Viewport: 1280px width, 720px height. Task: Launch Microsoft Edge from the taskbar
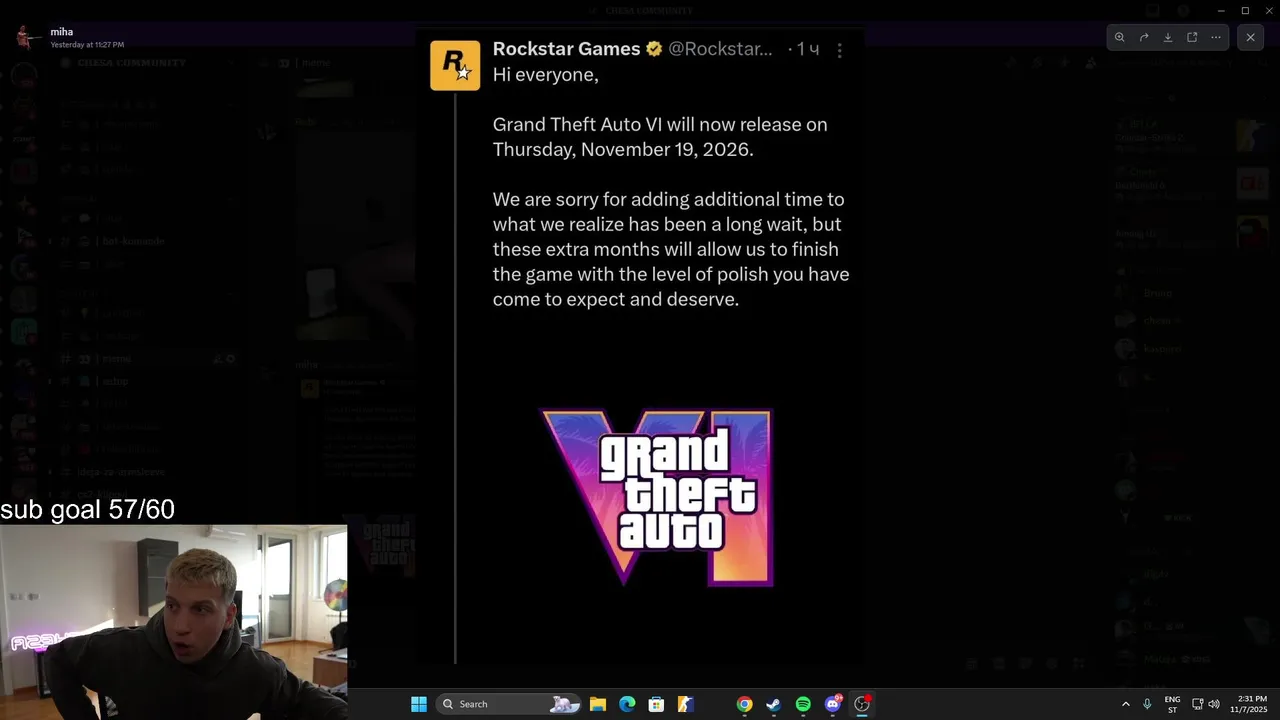tap(627, 704)
